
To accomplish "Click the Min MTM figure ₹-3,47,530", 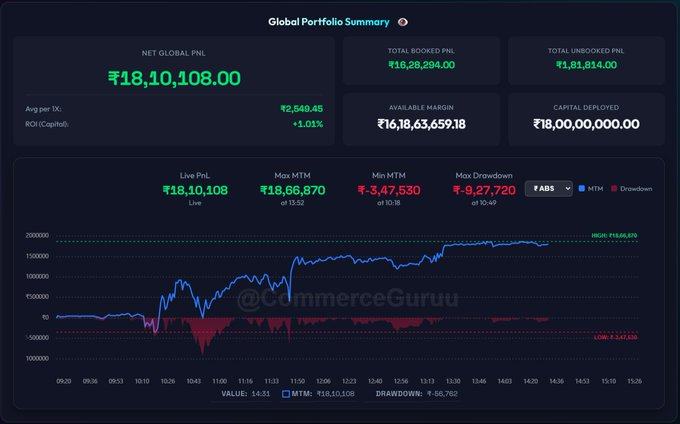I will coord(389,190).
